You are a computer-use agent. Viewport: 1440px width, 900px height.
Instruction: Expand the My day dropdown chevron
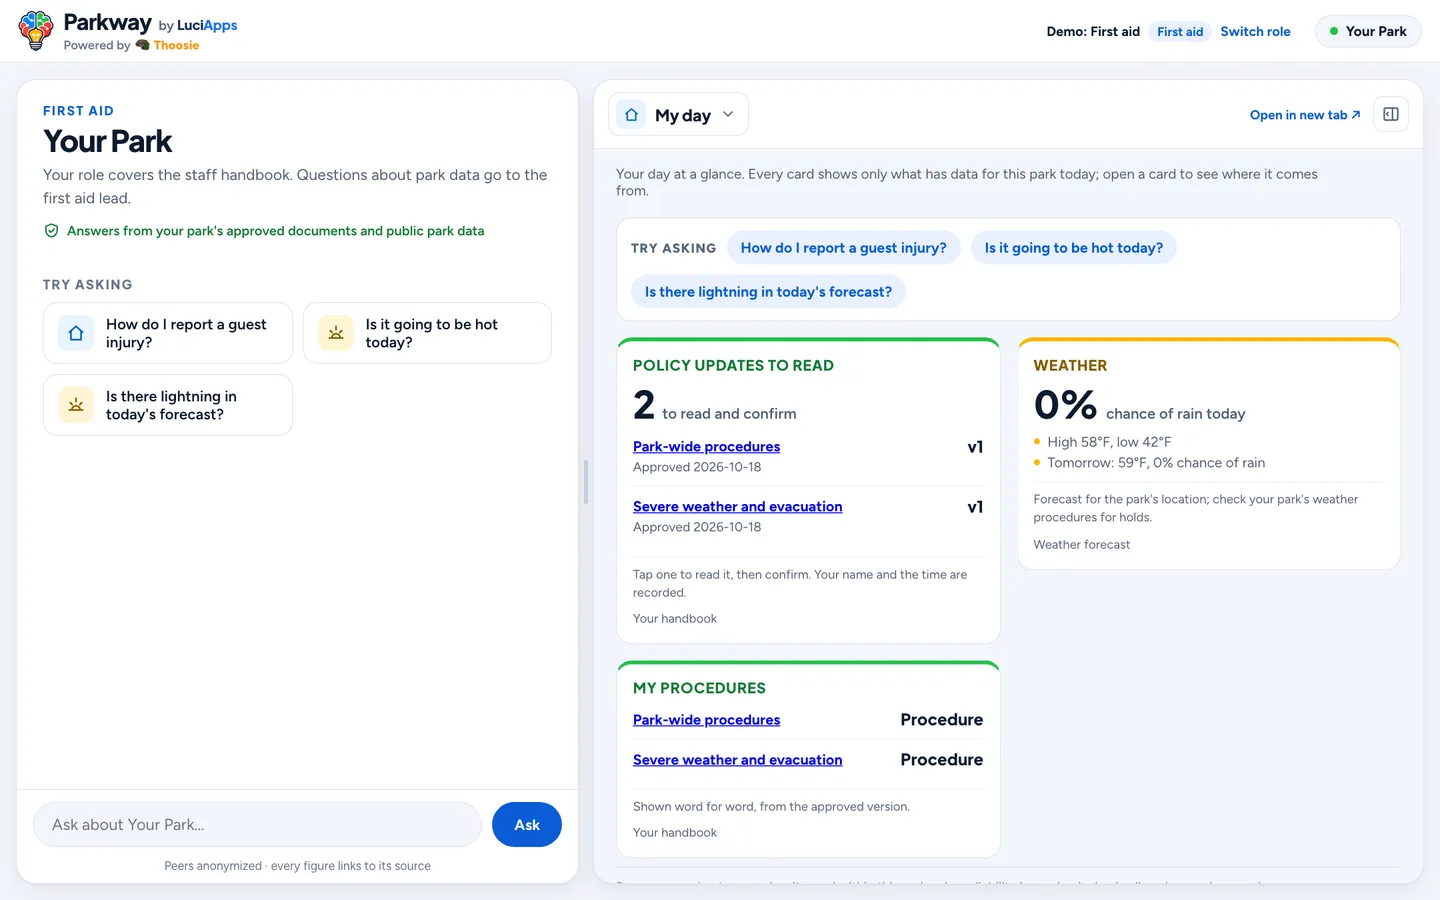pyautogui.click(x=728, y=114)
